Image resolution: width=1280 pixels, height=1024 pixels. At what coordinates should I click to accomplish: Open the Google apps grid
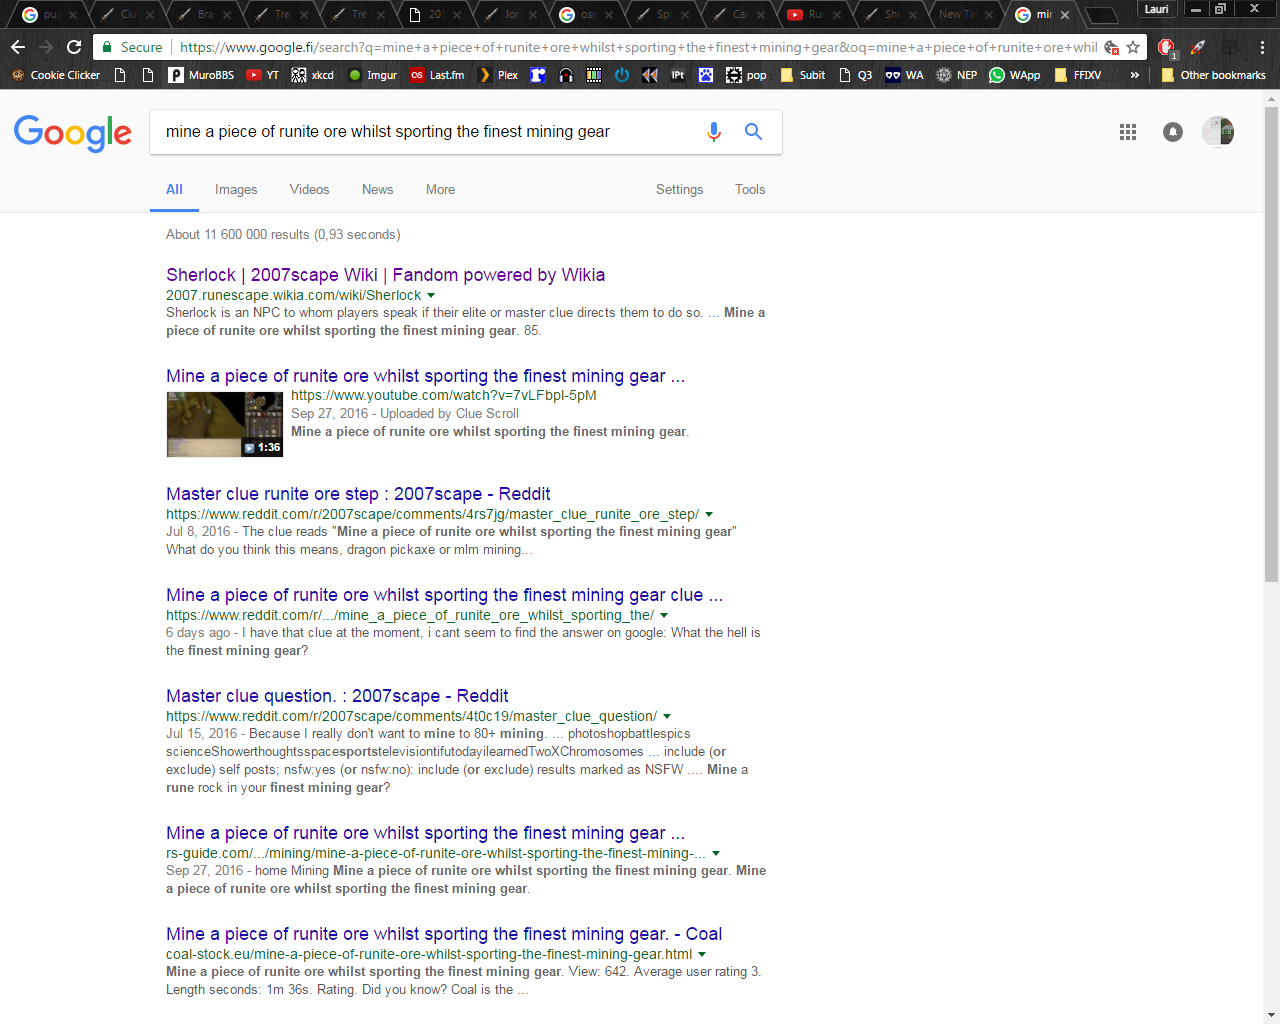(1128, 132)
